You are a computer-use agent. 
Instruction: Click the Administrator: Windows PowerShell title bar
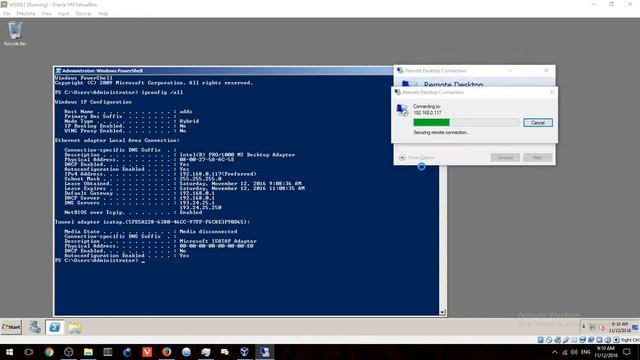[x=224, y=71]
